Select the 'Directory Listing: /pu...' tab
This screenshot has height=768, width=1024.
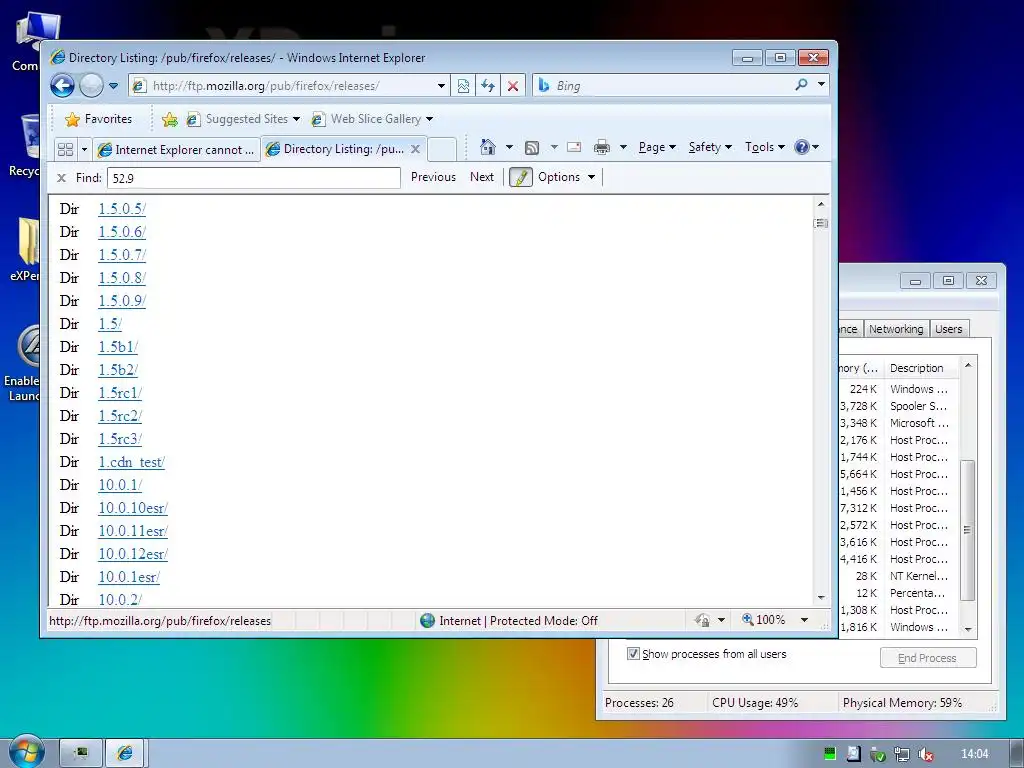click(336, 149)
